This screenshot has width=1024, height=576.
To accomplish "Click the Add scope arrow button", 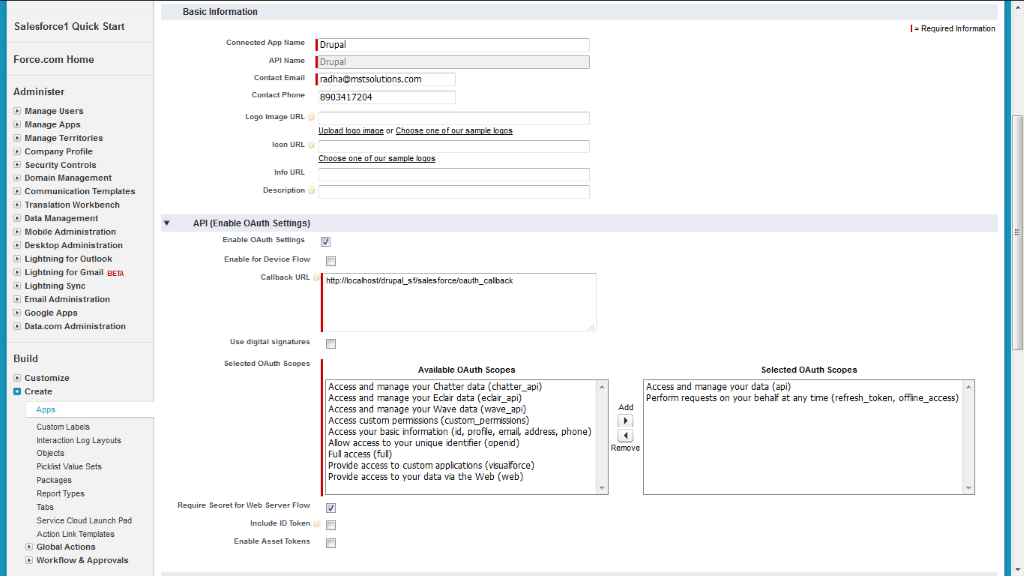I will pos(625,421).
